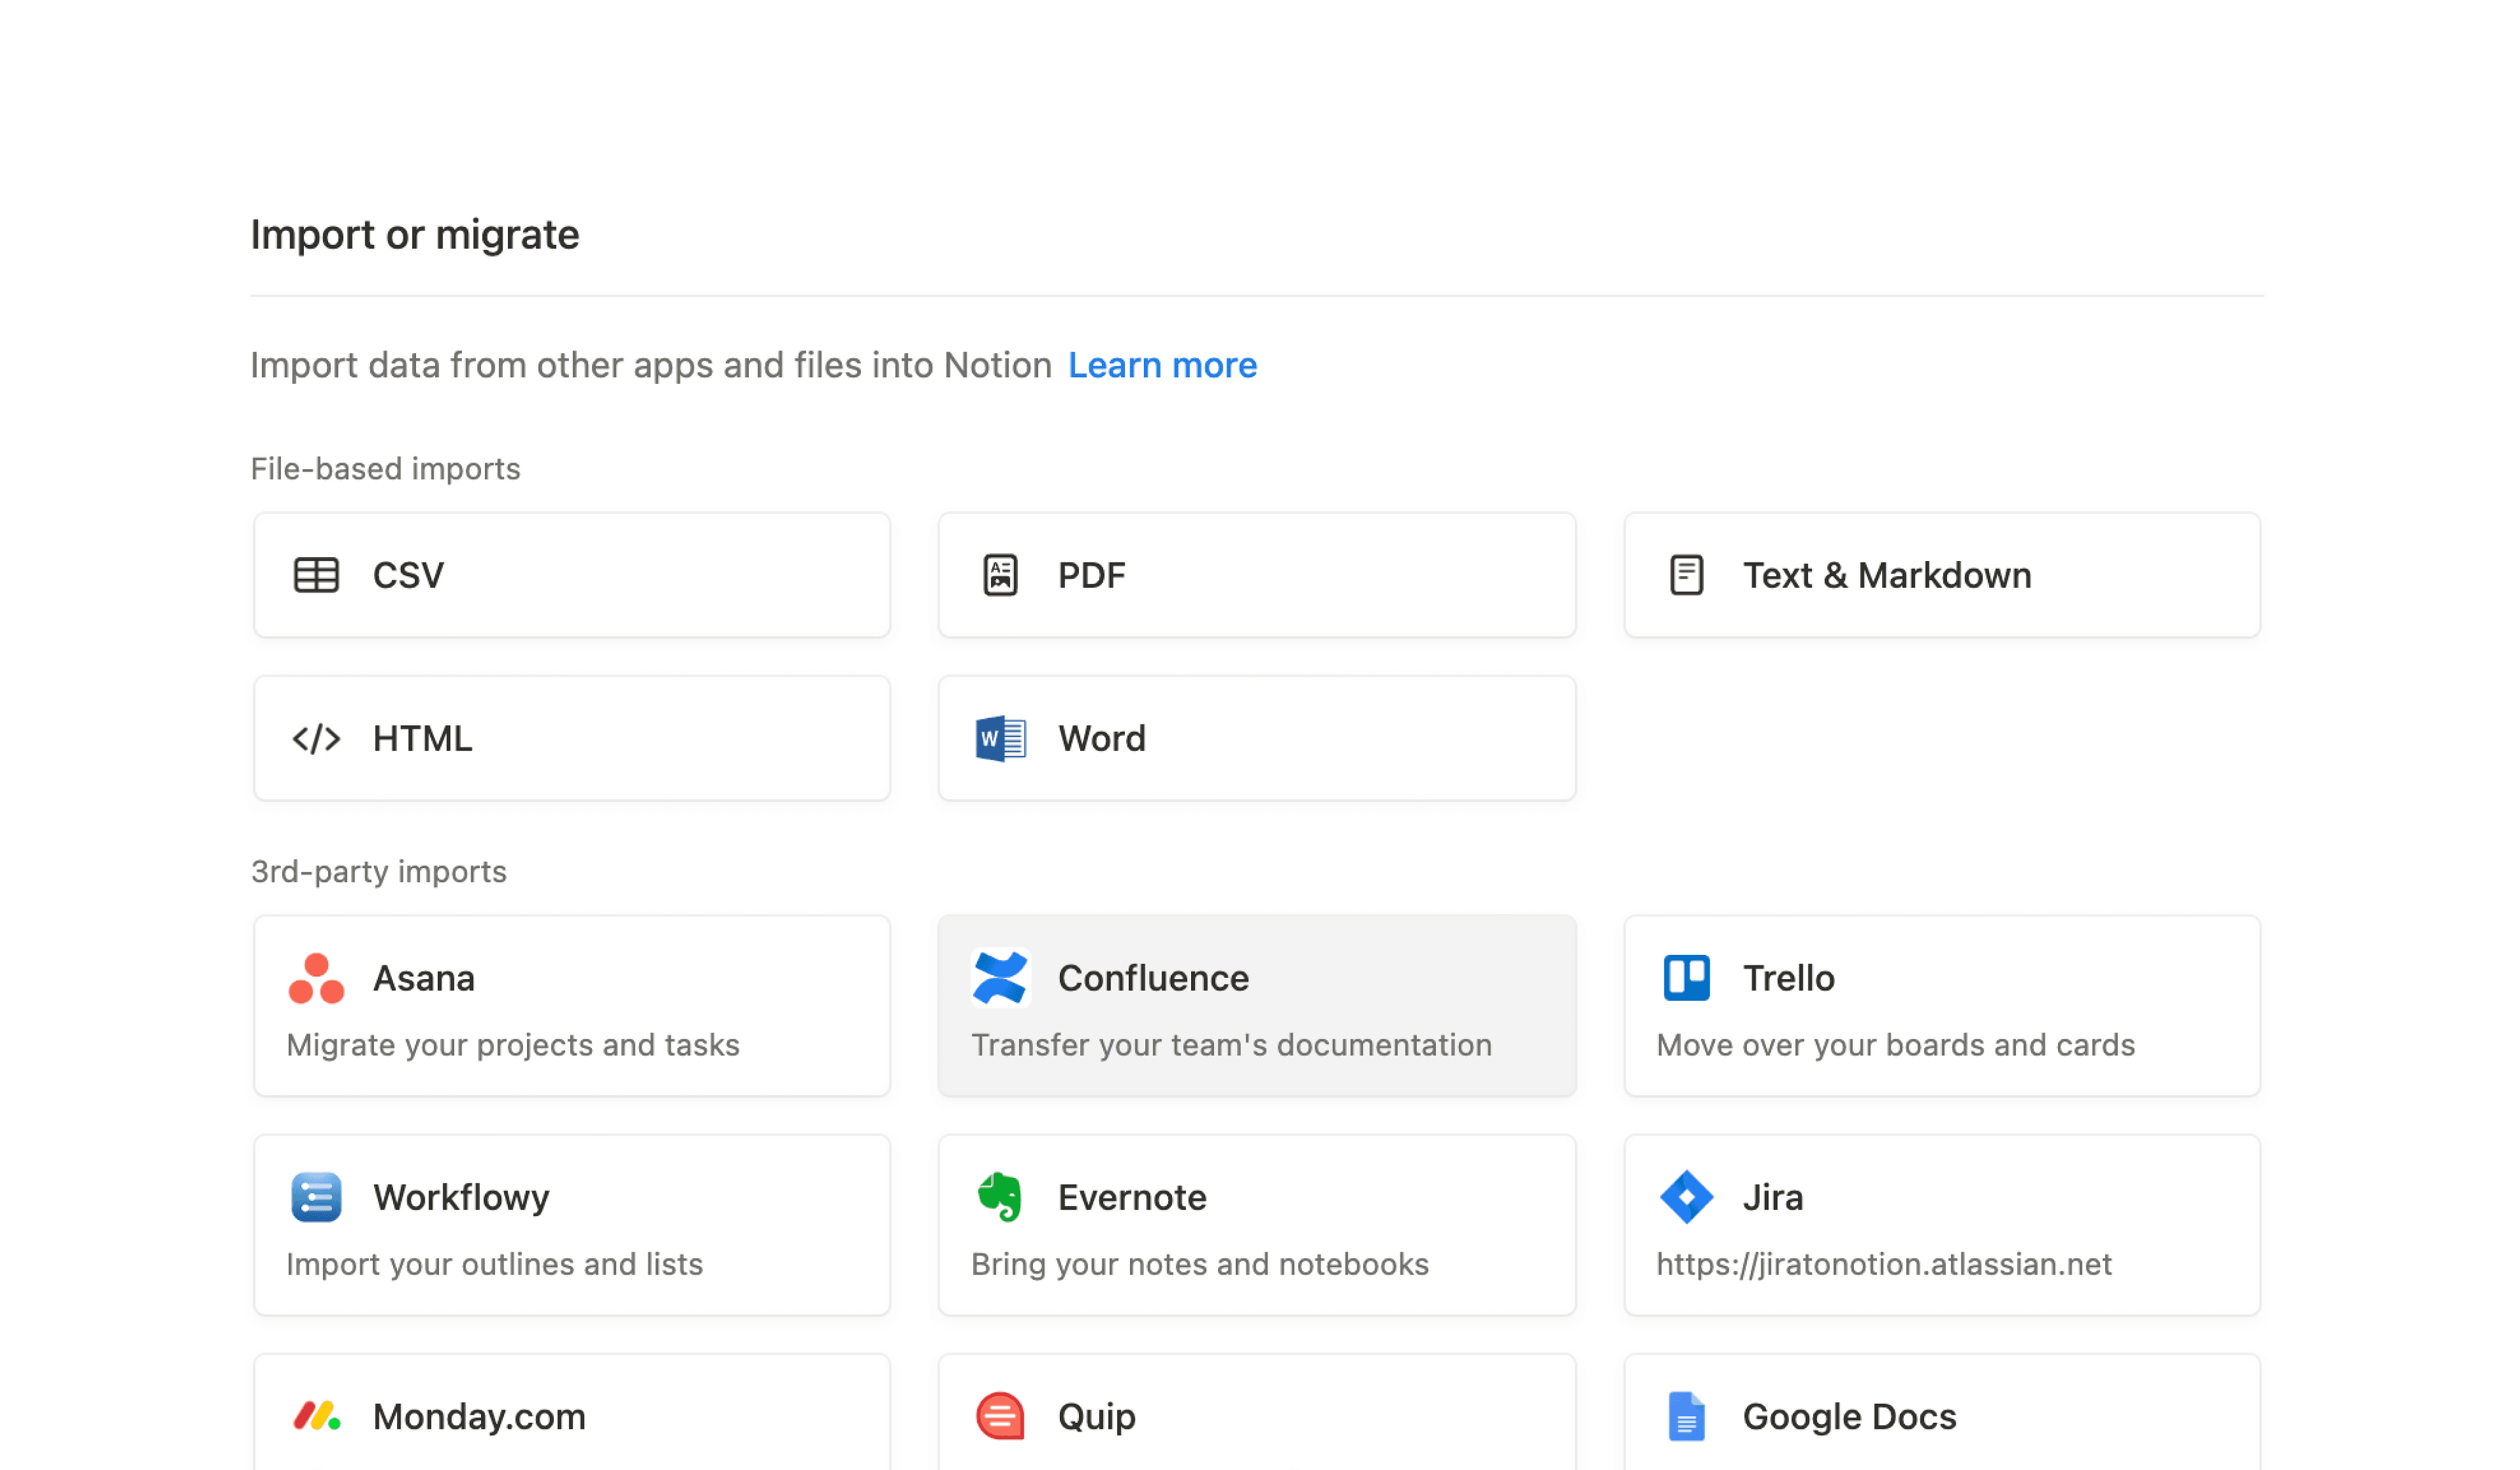This screenshot has height=1470, width=2520.
Task: Click the Monday.com logo icon
Action: coord(316,1416)
